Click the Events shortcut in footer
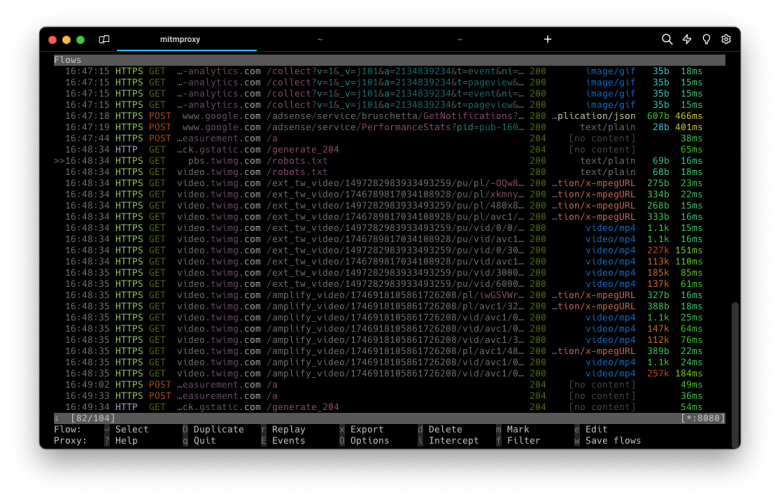 pos(289,440)
